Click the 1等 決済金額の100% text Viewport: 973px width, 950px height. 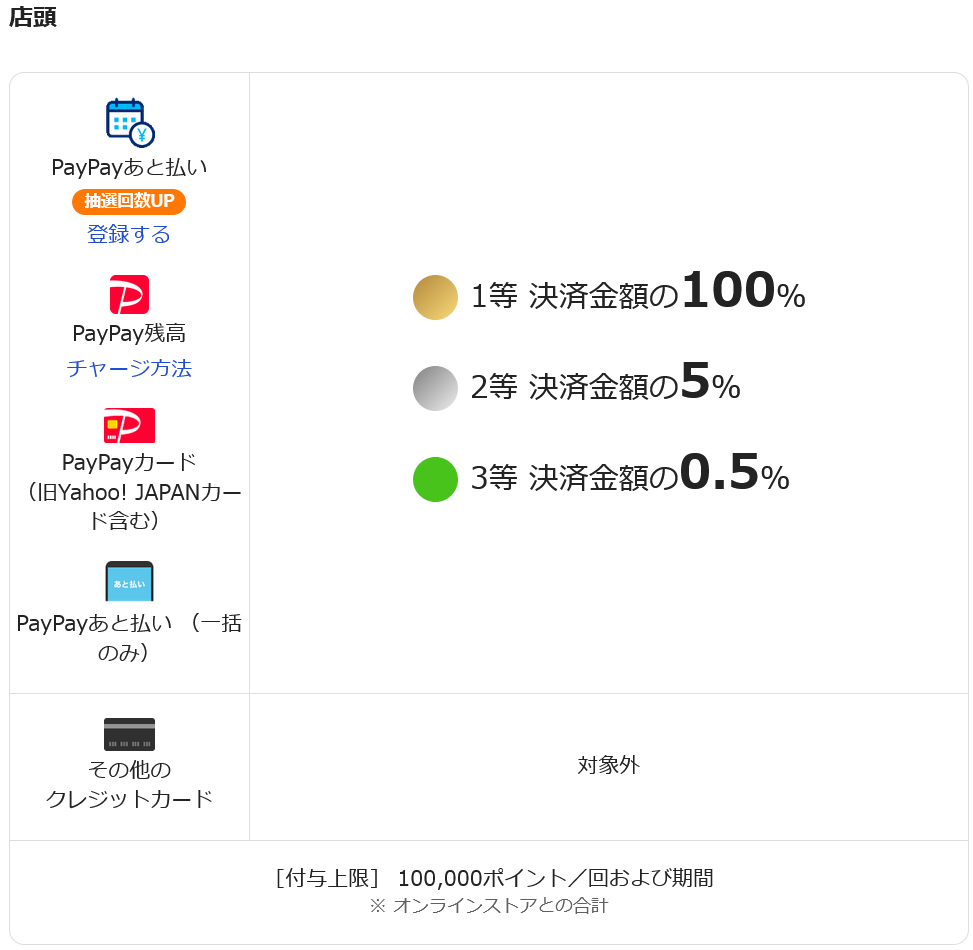(x=637, y=294)
